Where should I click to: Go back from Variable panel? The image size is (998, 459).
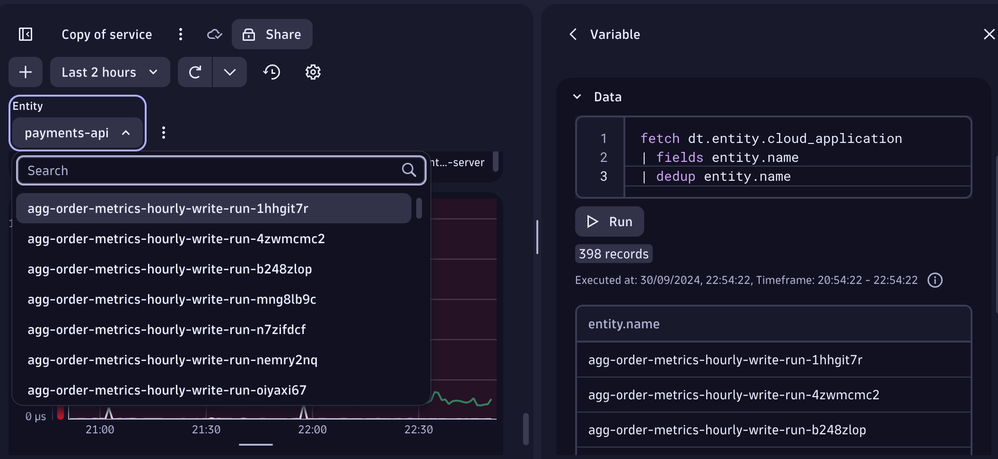coord(573,34)
